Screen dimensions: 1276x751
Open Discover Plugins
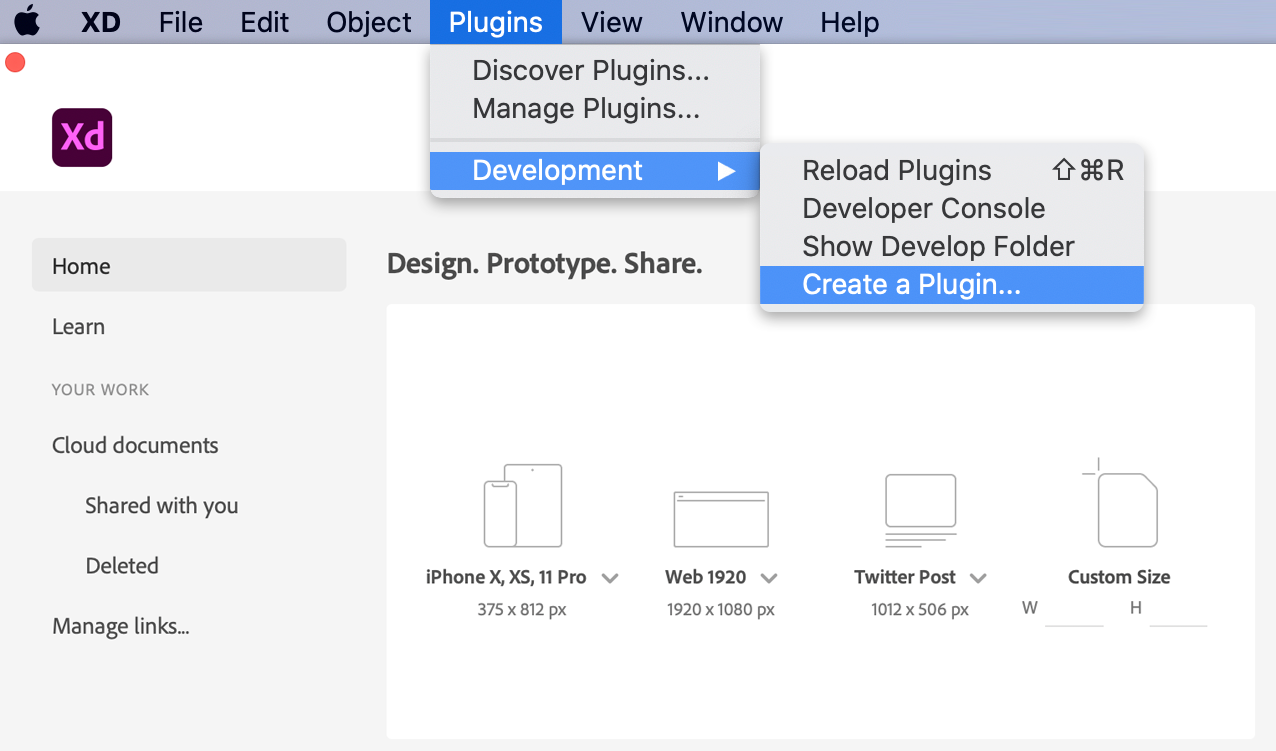click(x=588, y=70)
